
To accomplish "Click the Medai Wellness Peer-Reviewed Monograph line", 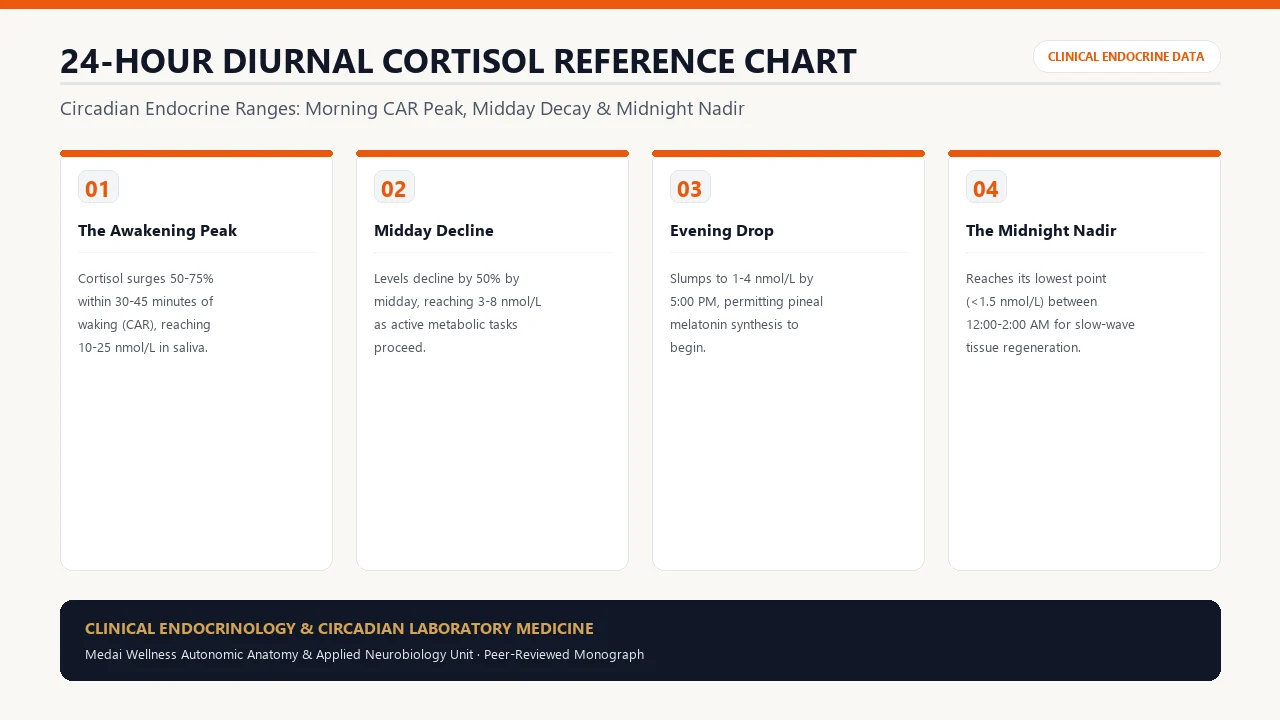I will tap(364, 655).
